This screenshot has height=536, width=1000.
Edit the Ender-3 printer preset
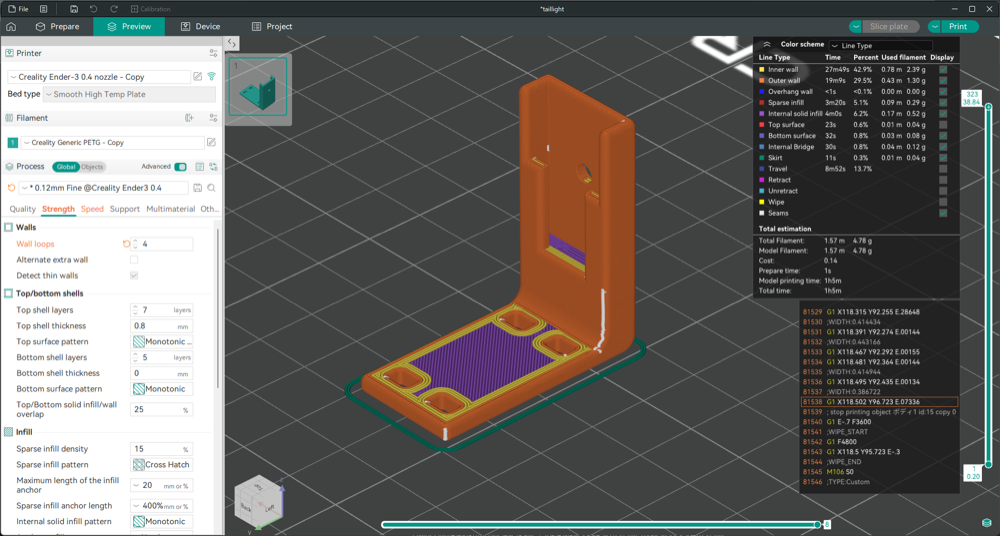click(198, 77)
